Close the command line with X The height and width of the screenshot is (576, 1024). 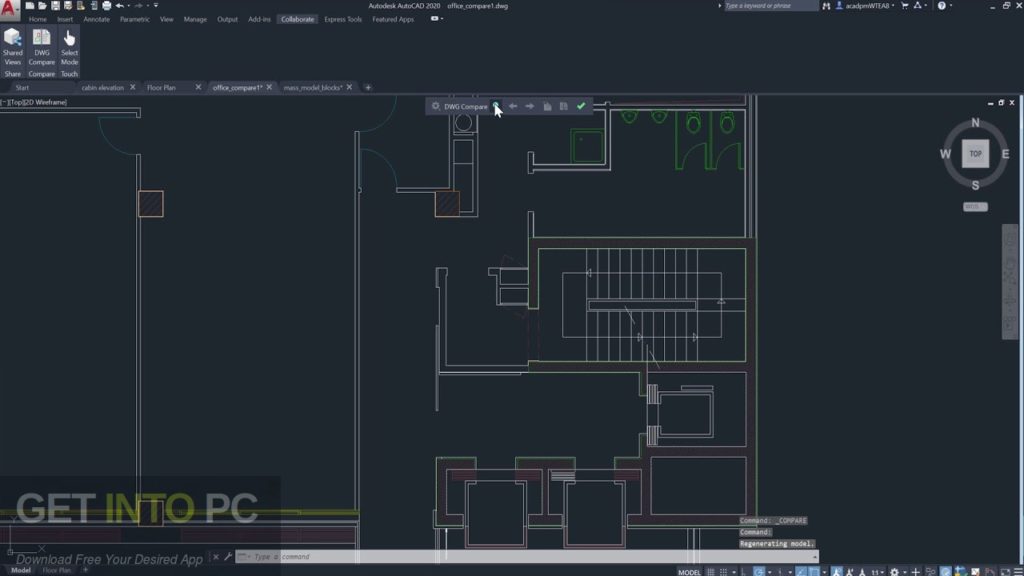pos(216,556)
